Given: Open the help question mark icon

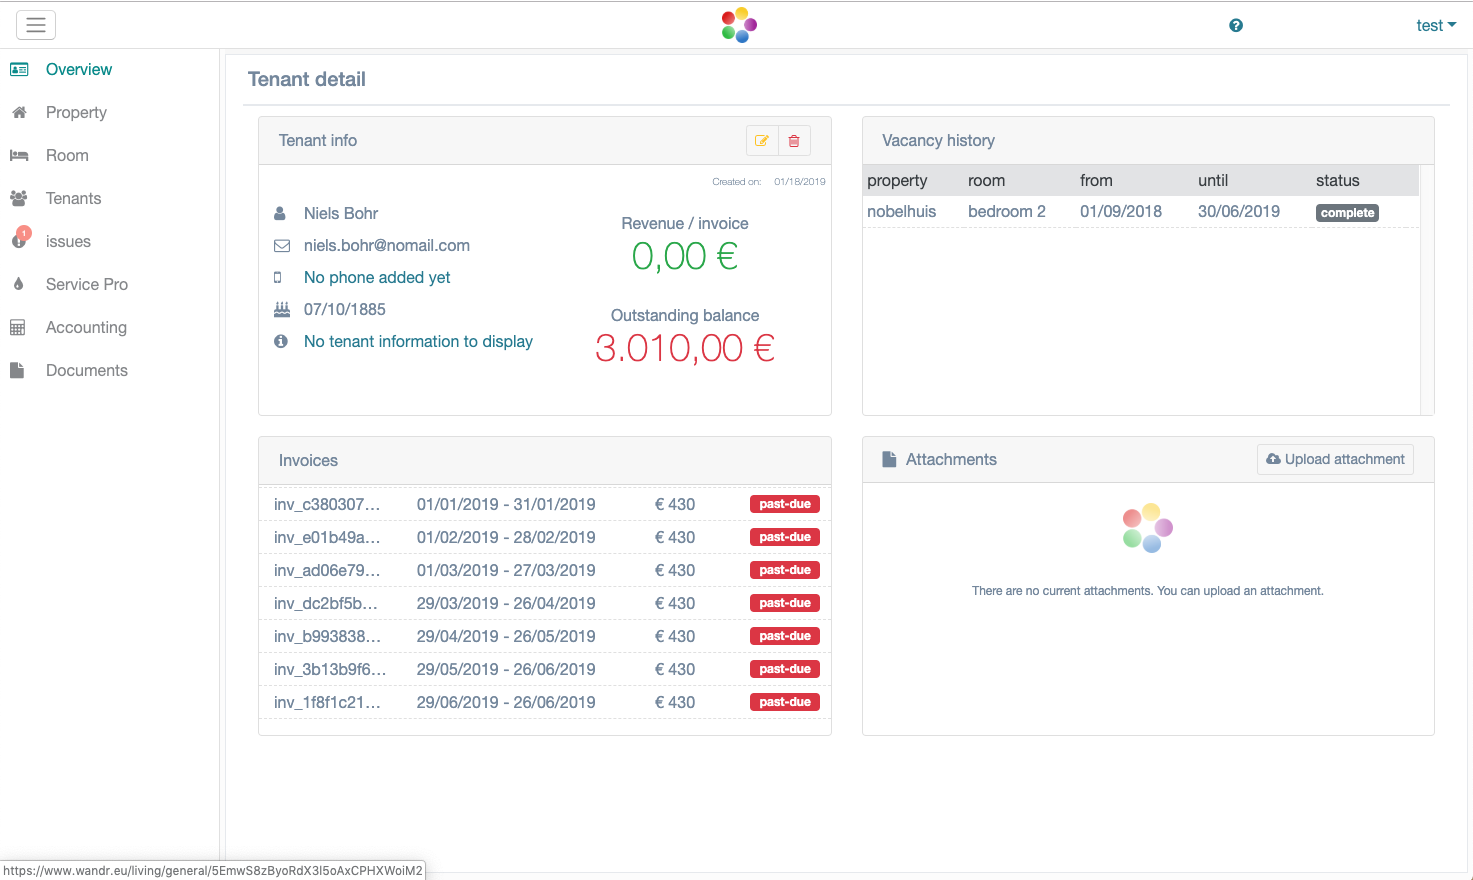Looking at the screenshot, I should [x=1236, y=26].
